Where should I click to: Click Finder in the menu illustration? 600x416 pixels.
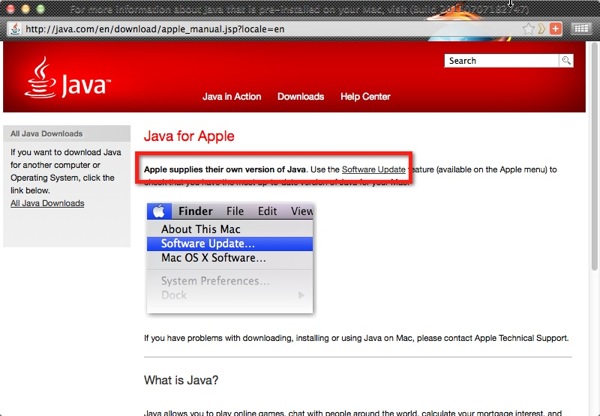click(196, 211)
